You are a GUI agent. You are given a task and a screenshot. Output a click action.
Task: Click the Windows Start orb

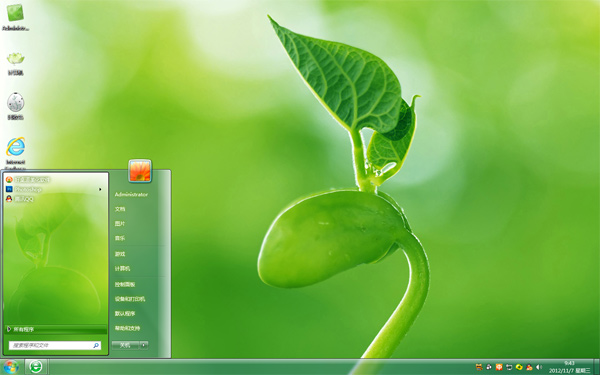pyautogui.click(x=11, y=367)
